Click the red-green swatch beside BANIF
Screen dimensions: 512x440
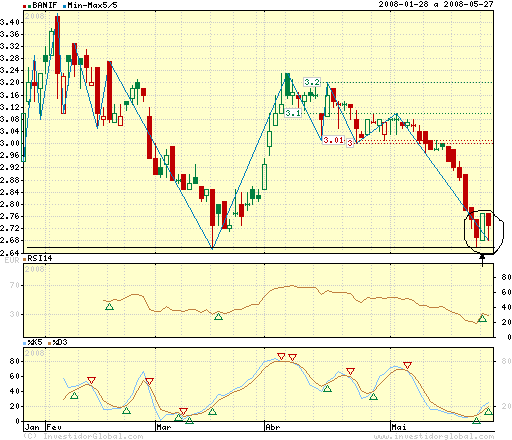point(27,6)
